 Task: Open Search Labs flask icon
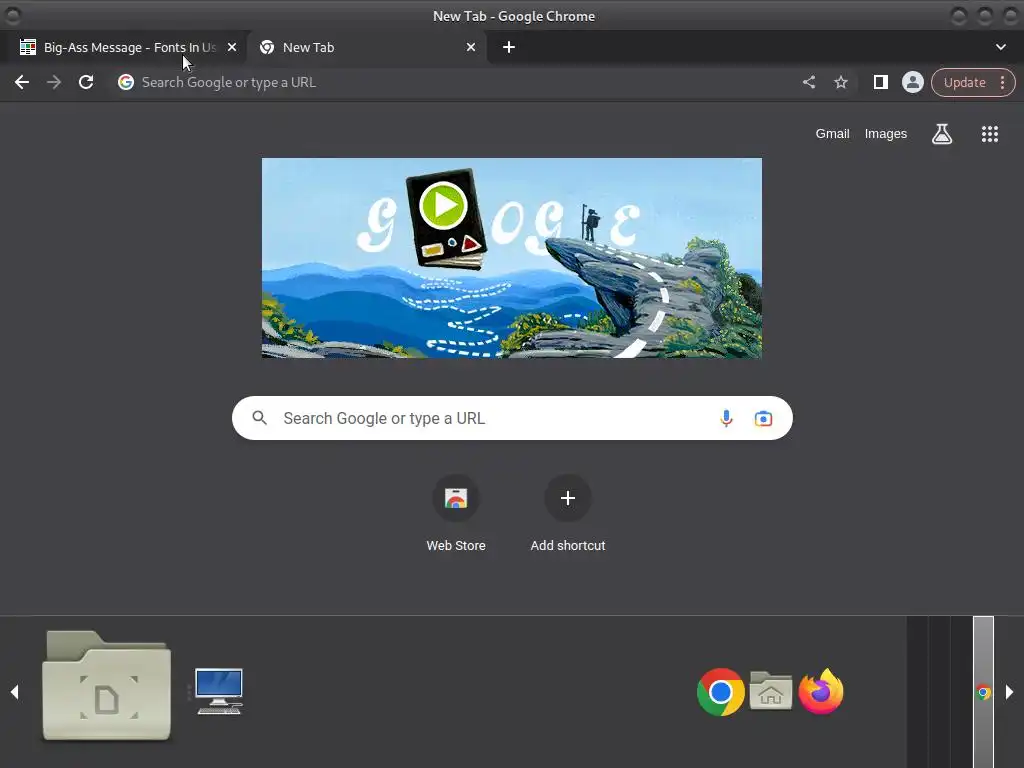click(x=942, y=134)
